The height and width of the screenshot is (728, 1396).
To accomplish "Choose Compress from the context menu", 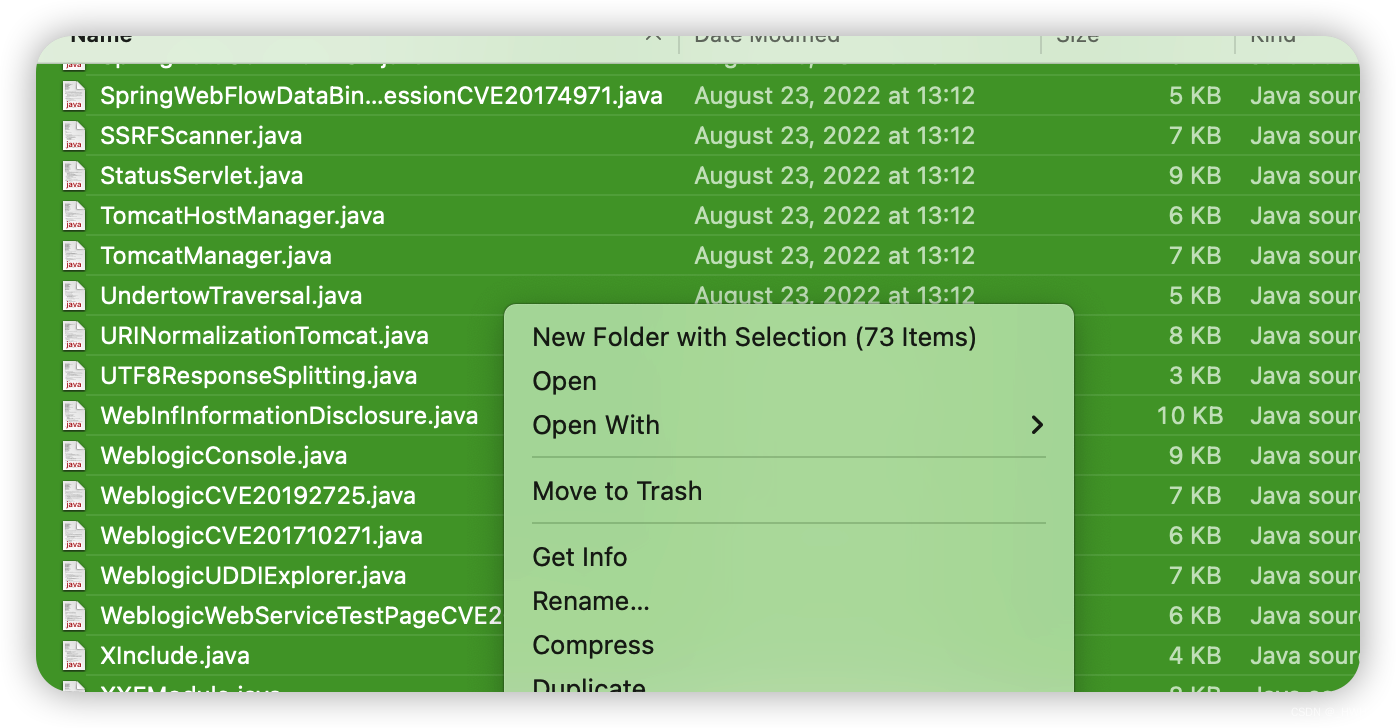I will tap(593, 645).
